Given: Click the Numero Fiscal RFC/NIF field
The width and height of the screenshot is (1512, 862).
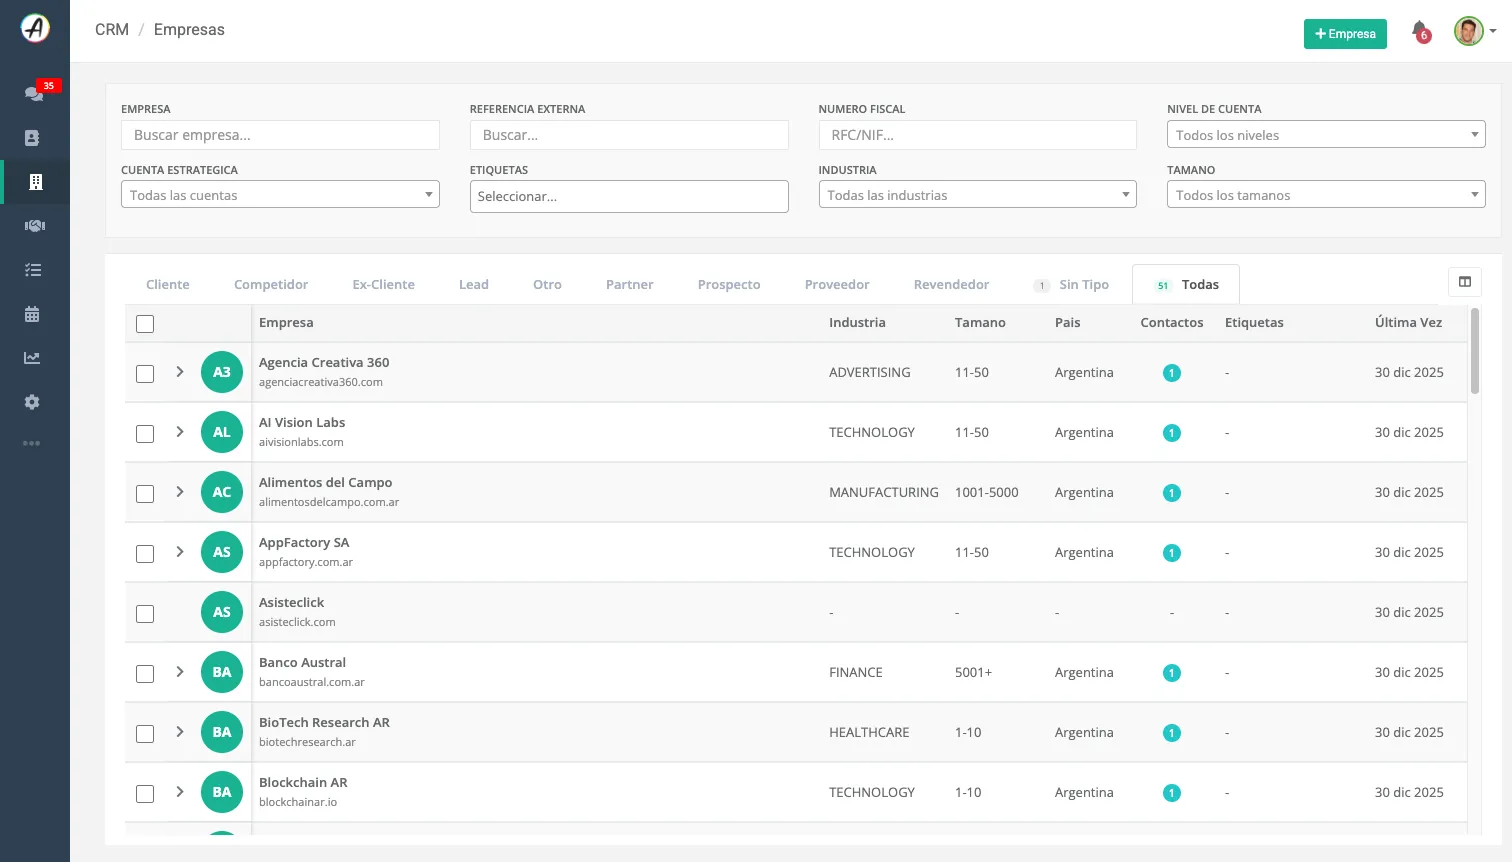Looking at the screenshot, I should (977, 135).
